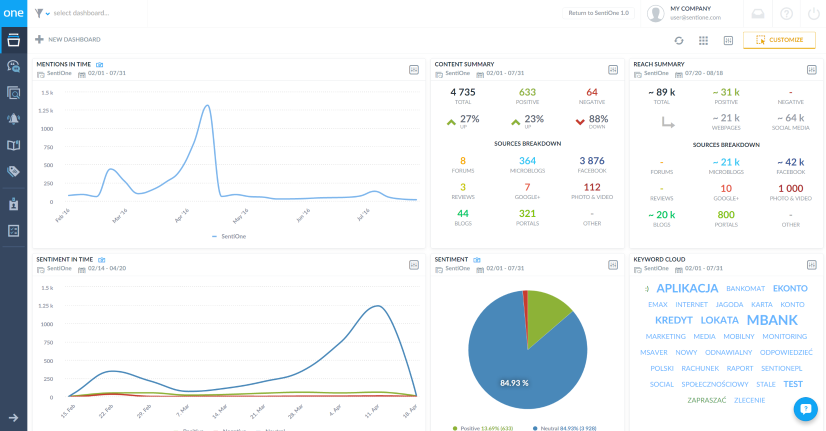Open the live chat bubble
The height and width of the screenshot is (431, 826).
(x=805, y=408)
